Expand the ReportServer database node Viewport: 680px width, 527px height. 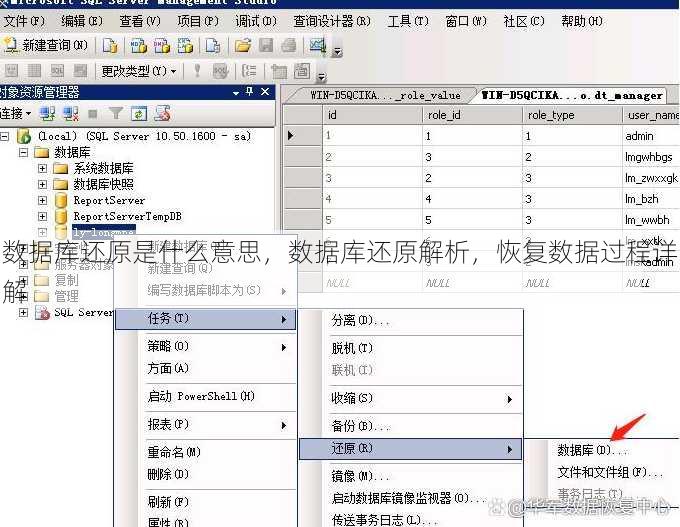(42, 200)
